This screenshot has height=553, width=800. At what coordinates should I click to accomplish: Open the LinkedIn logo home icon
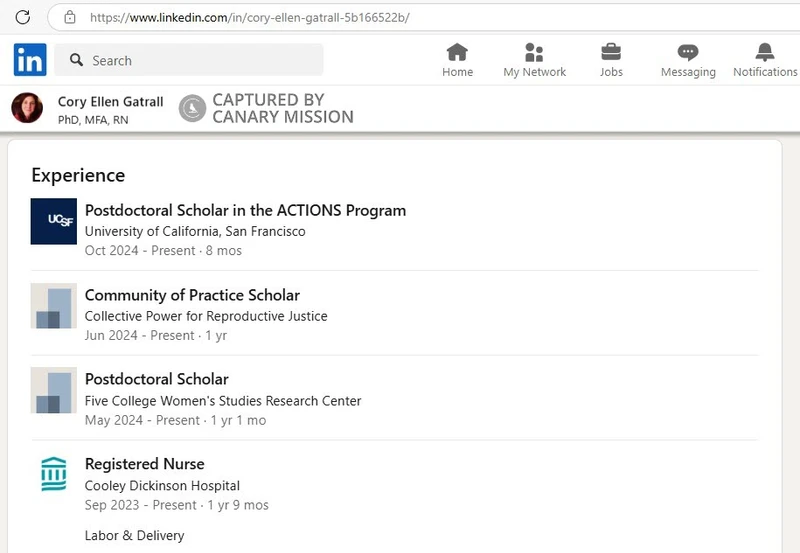pyautogui.click(x=30, y=60)
